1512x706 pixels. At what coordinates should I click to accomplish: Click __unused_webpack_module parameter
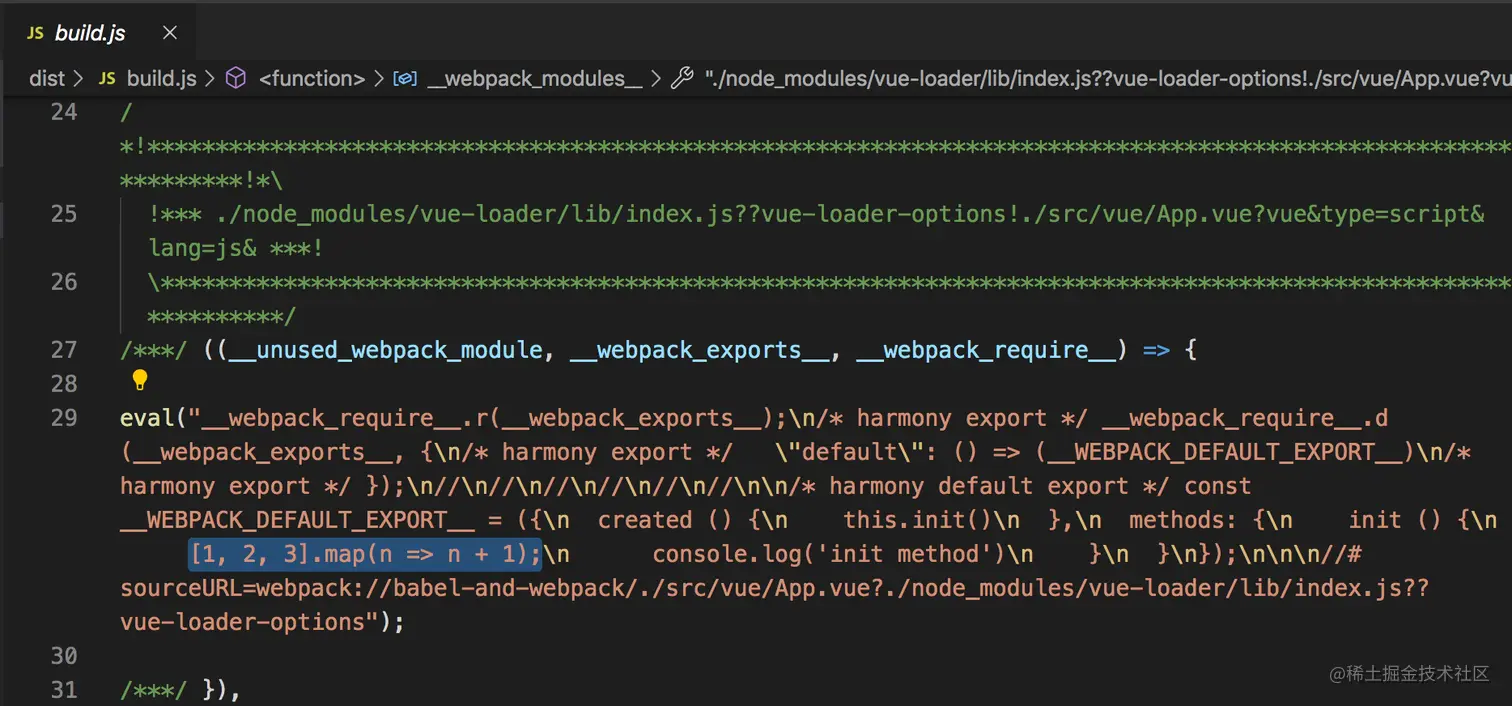coord(386,350)
